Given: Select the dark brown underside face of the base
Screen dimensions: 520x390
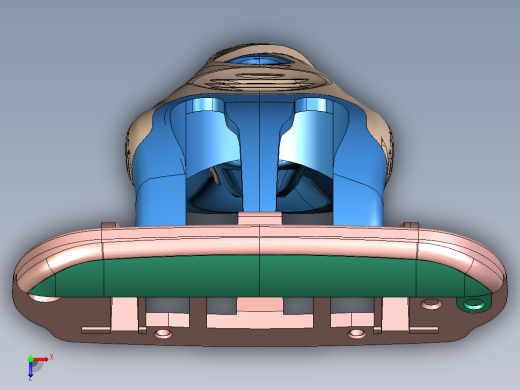Looking at the screenshot, I should click(260, 337).
